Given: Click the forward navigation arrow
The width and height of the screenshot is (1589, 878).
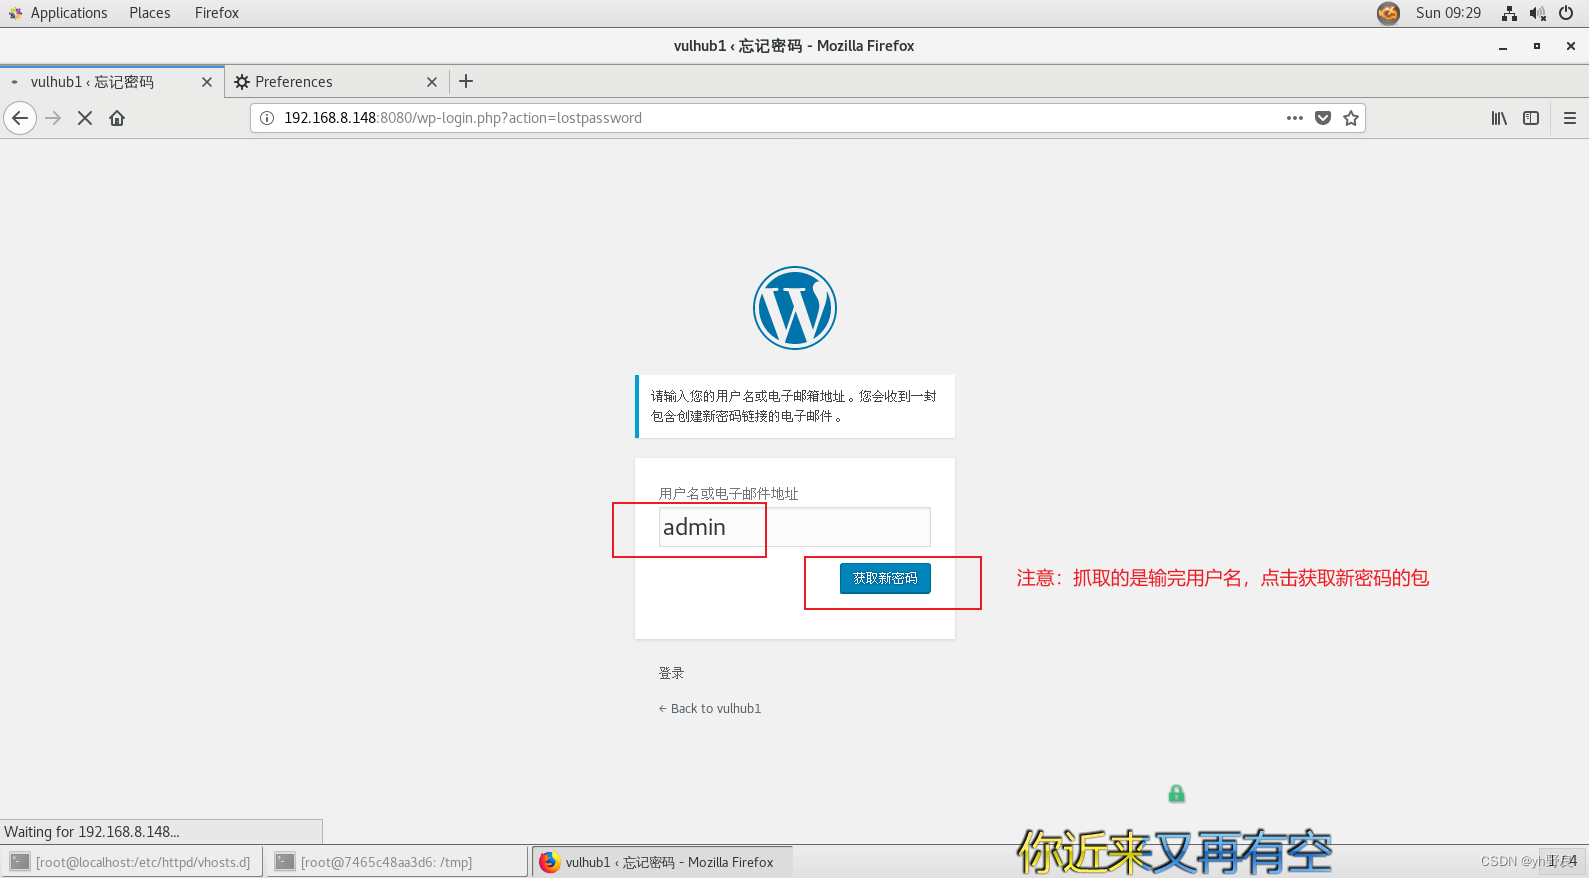Looking at the screenshot, I should click(x=53, y=118).
